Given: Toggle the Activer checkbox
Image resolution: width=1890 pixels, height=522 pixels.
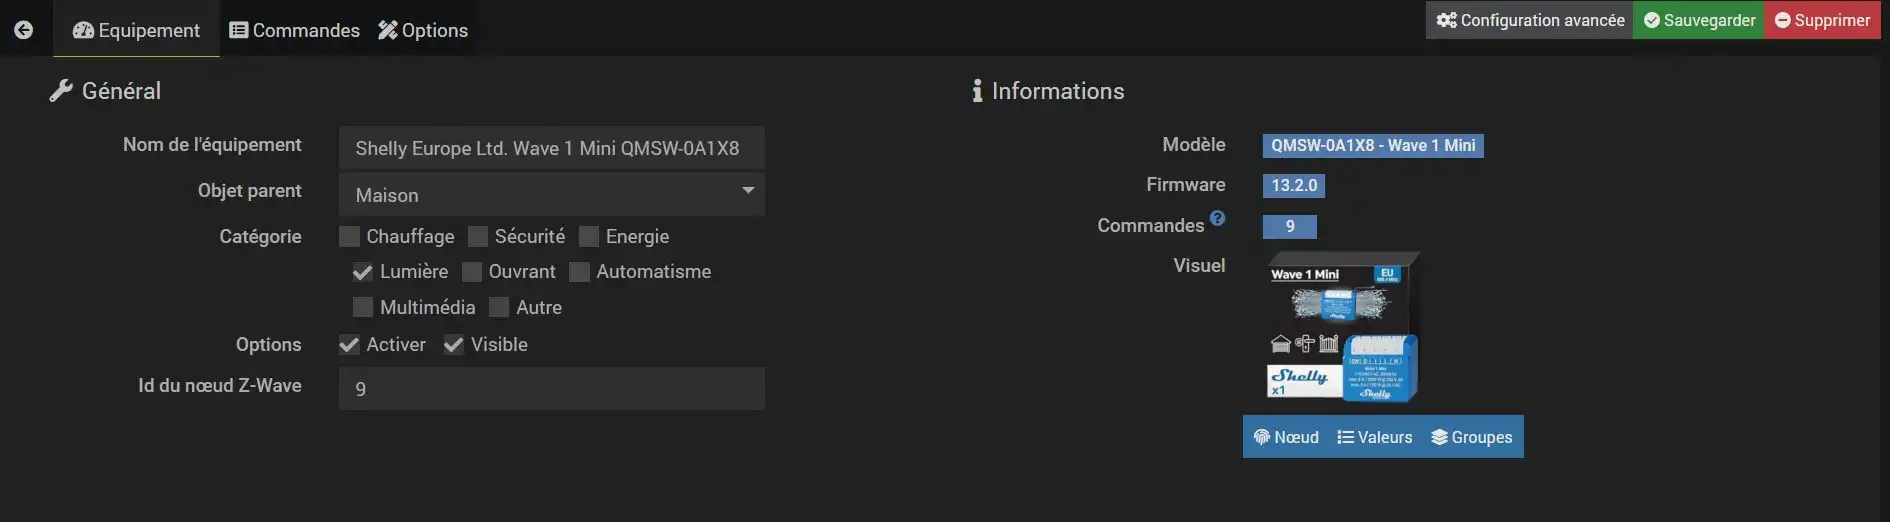Looking at the screenshot, I should 349,345.
